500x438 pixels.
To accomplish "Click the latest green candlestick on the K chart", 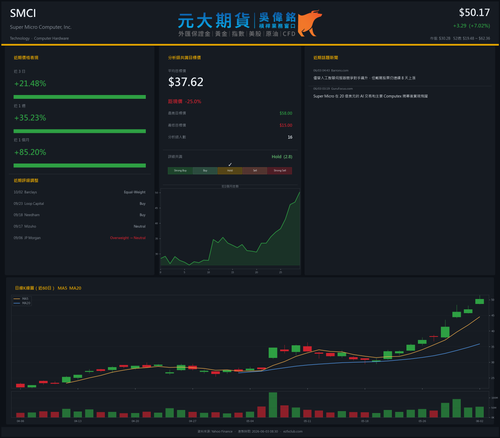I will click(x=479, y=301).
